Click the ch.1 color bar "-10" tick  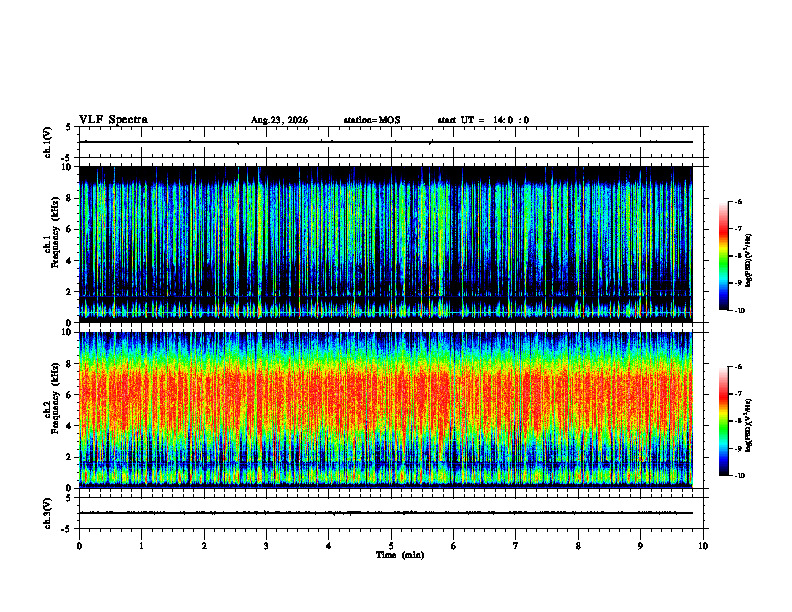(x=739, y=311)
